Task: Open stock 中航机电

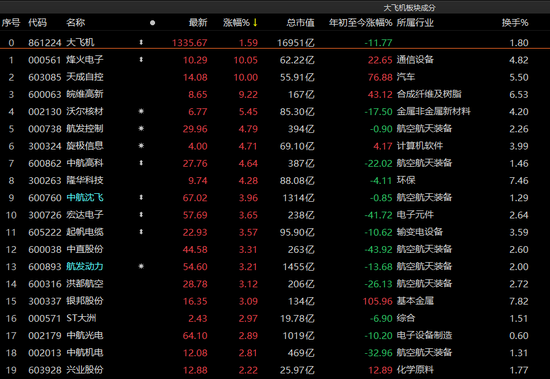Action: (x=85, y=352)
